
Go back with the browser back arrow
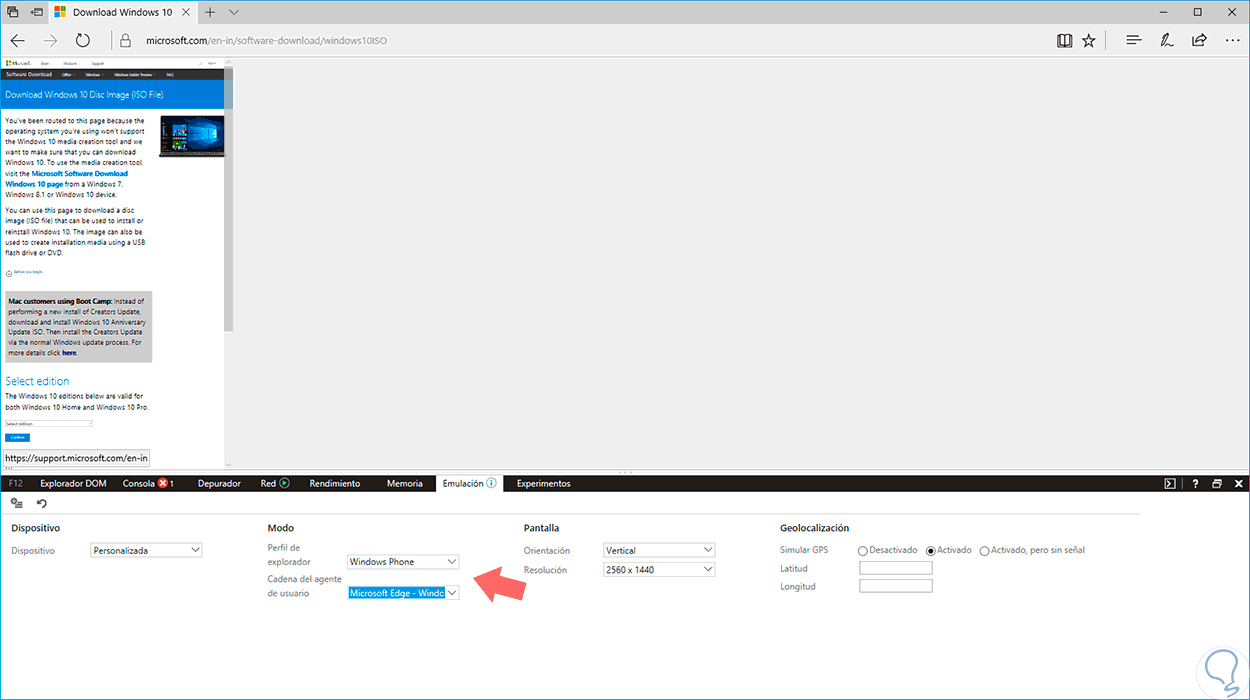pyautogui.click(x=18, y=41)
